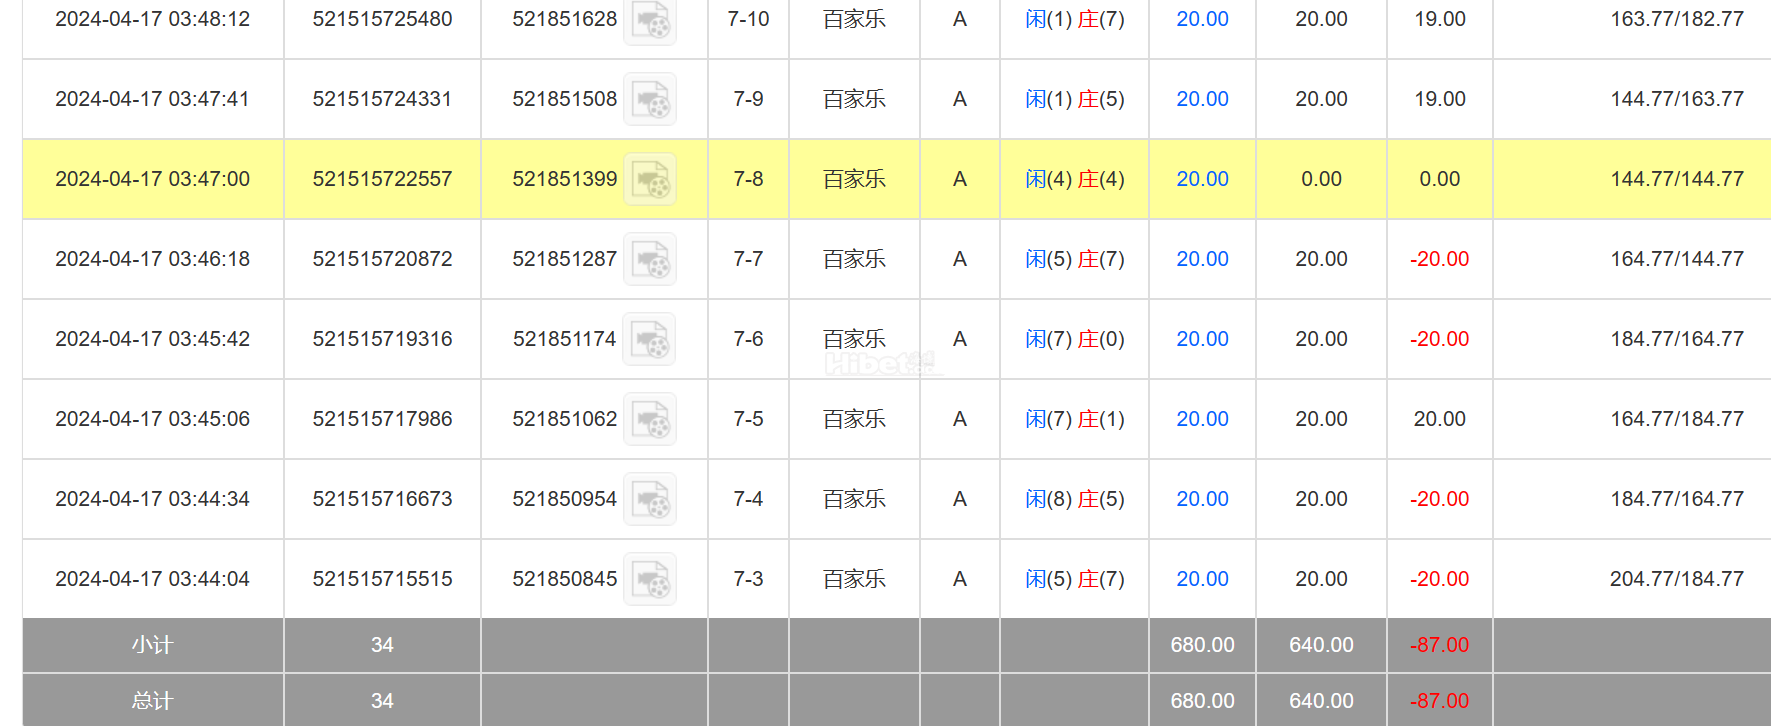Select order number 521515724331
The height and width of the screenshot is (726, 1771).
coord(382,99)
